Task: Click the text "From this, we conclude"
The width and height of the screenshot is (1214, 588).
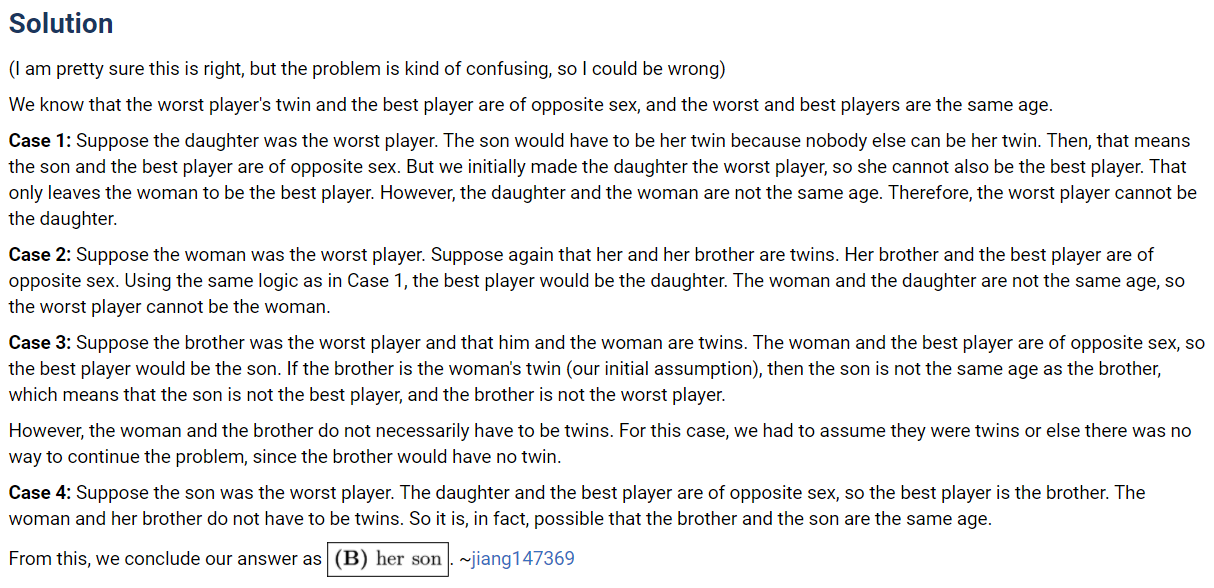Action: (165, 559)
